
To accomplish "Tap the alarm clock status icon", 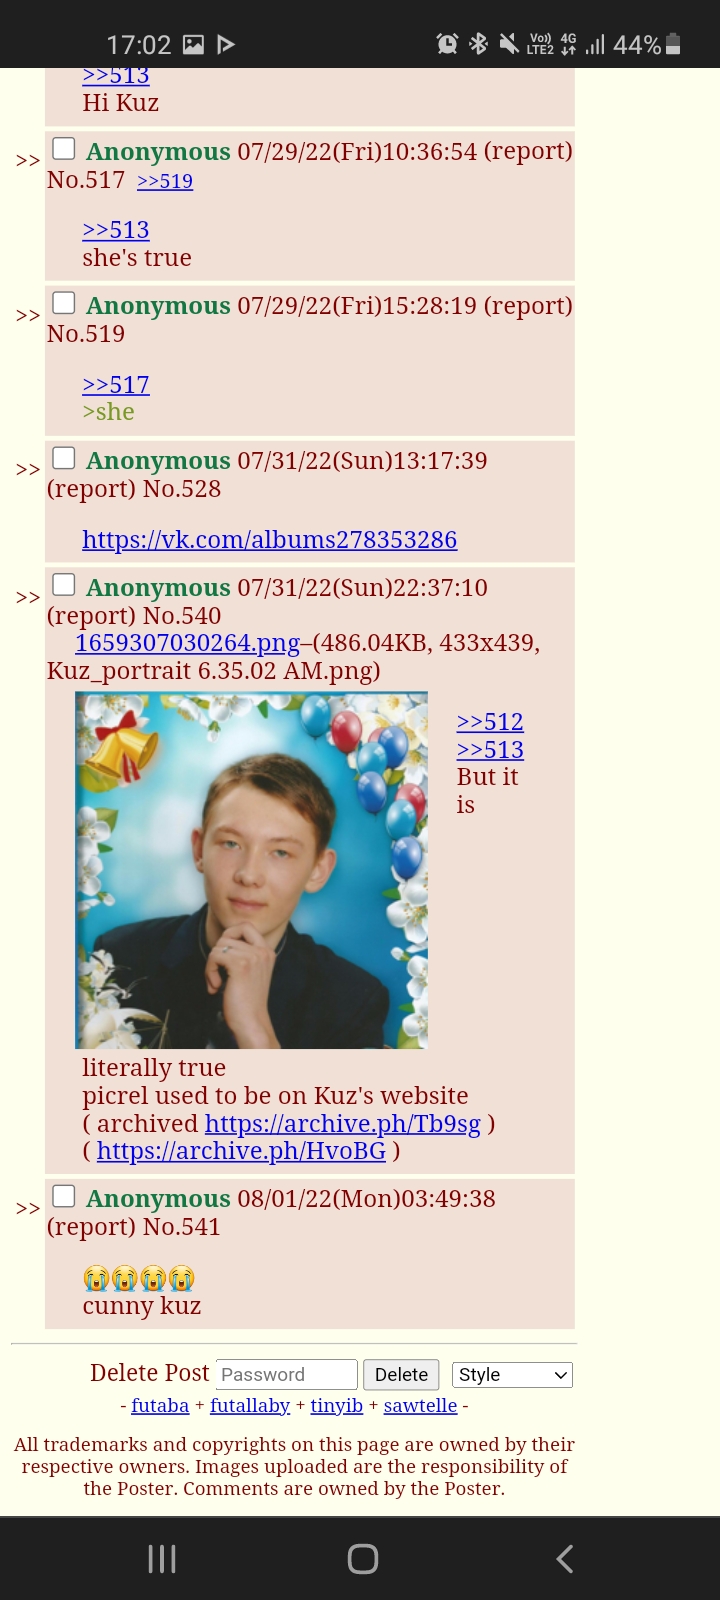I will point(447,44).
